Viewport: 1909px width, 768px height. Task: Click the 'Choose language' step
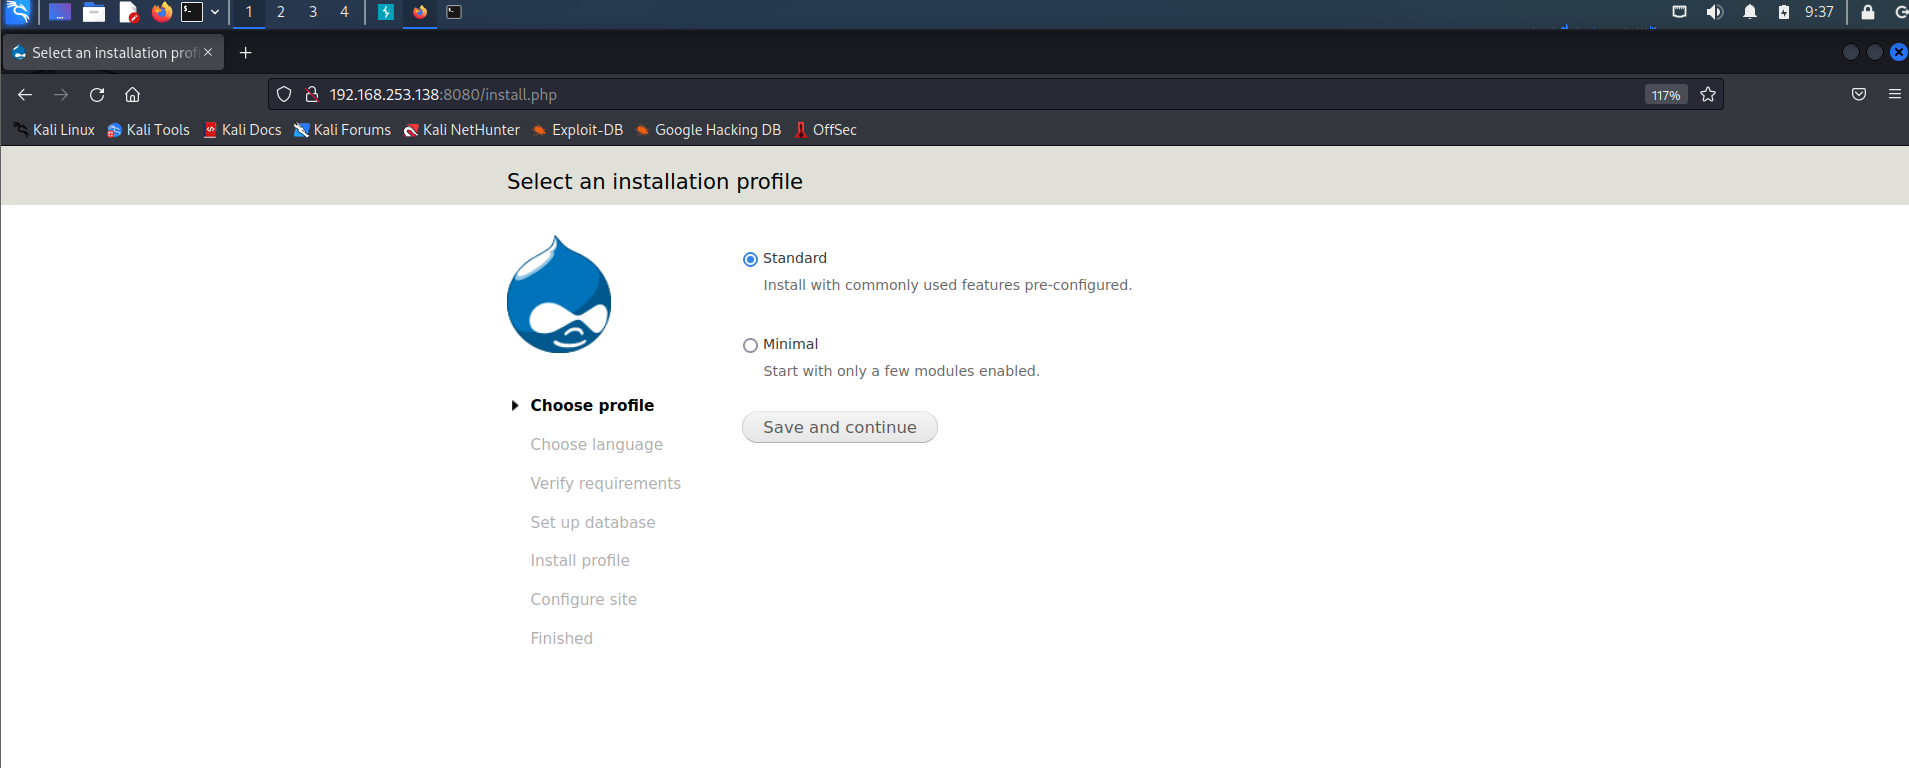[x=597, y=444]
